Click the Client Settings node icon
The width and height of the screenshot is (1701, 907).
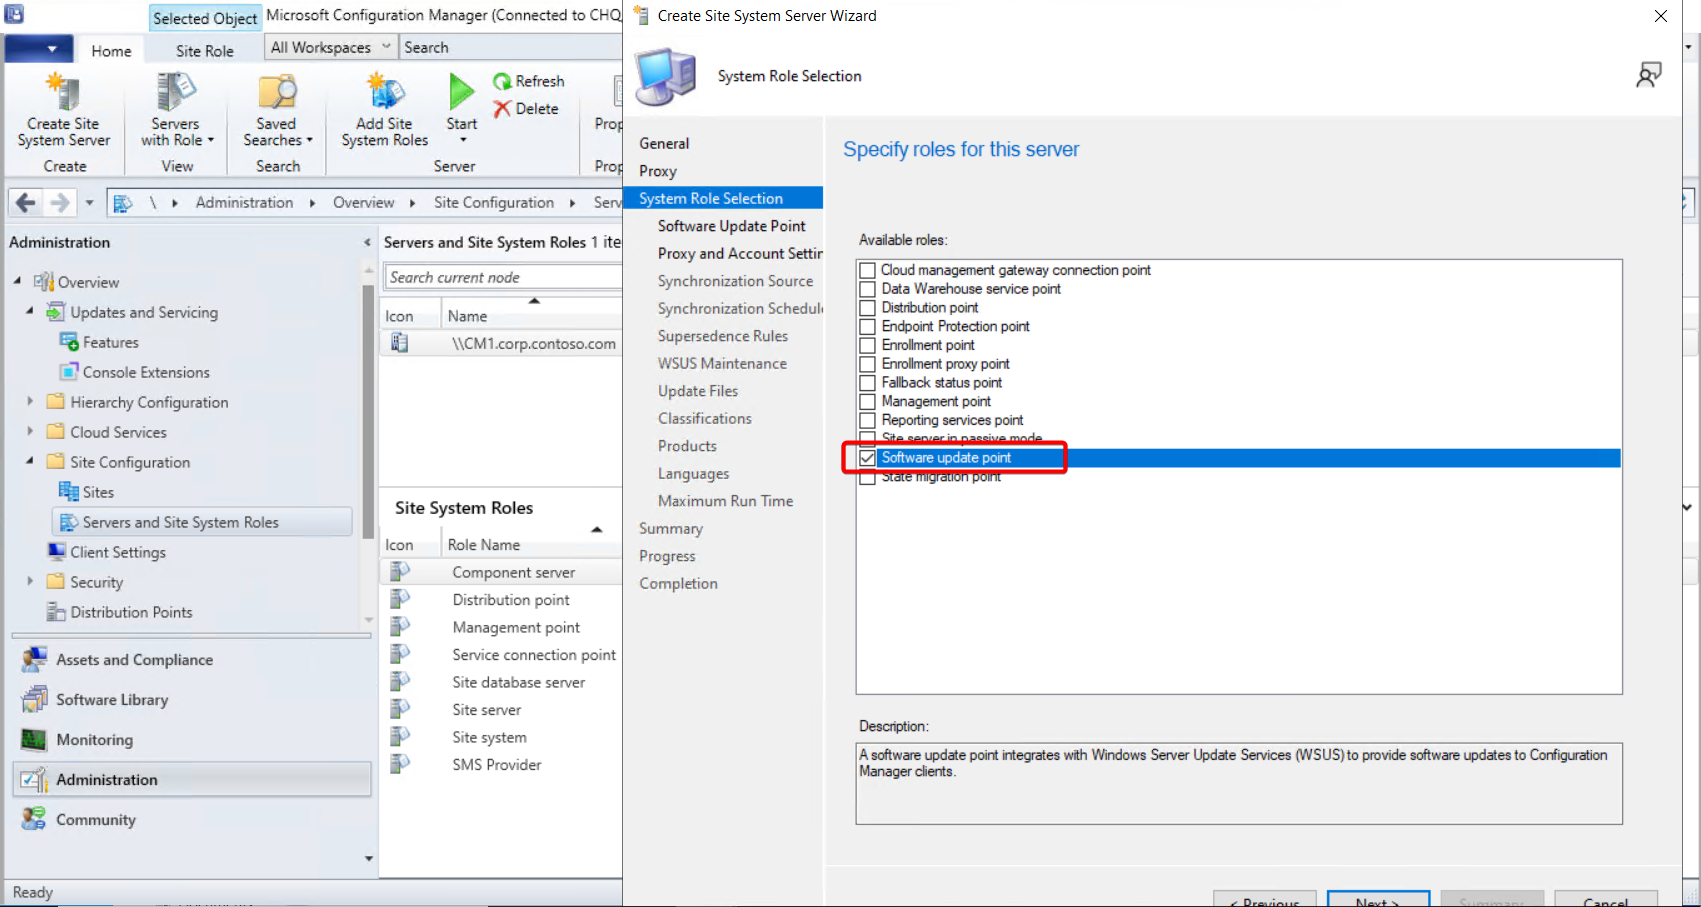[x=57, y=552]
